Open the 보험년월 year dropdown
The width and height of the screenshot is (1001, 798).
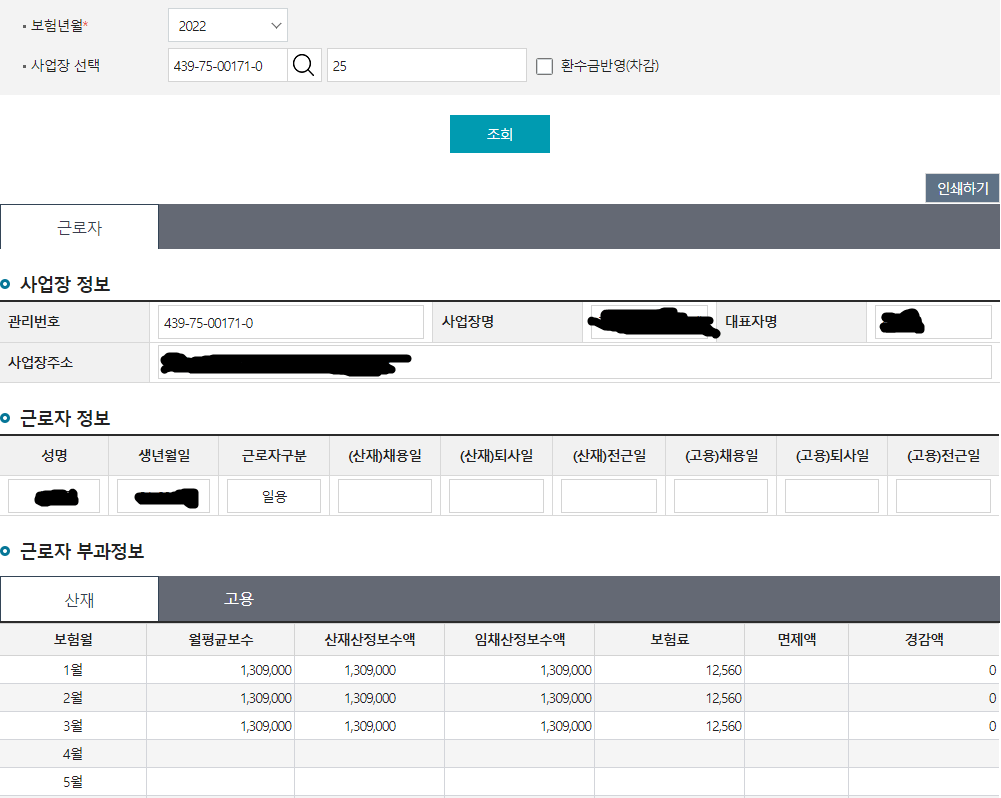pyautogui.click(x=227, y=26)
